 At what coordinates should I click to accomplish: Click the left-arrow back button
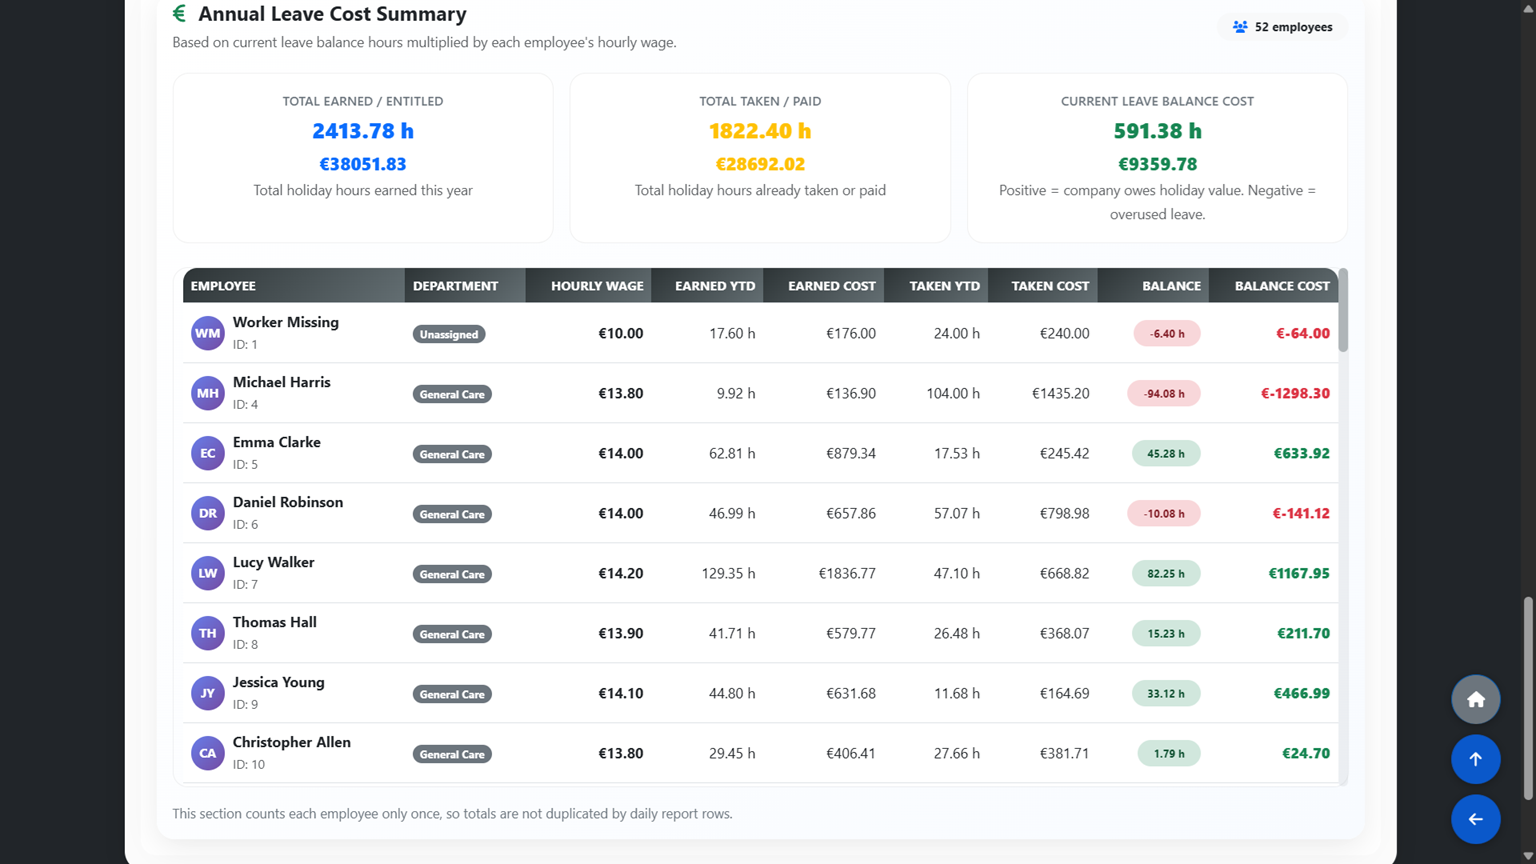(x=1475, y=819)
